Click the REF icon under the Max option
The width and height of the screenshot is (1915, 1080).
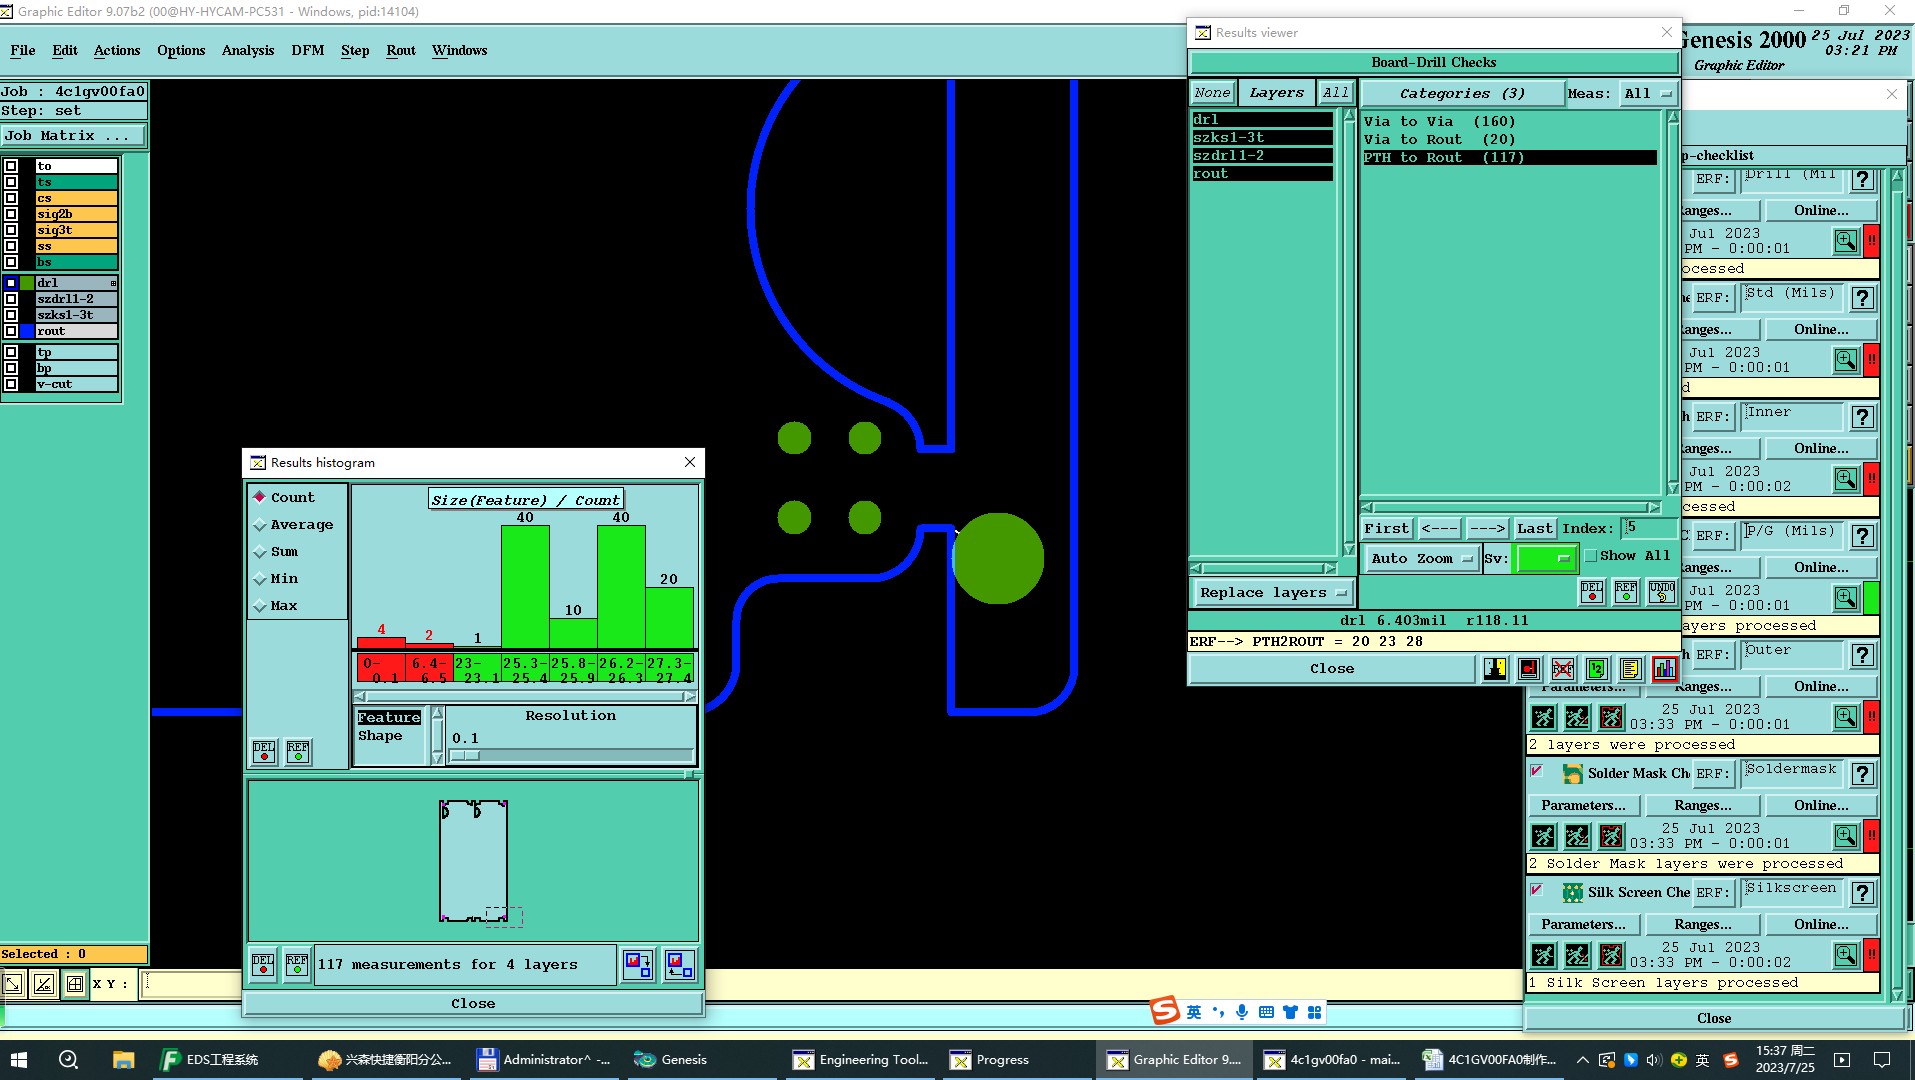(x=298, y=752)
